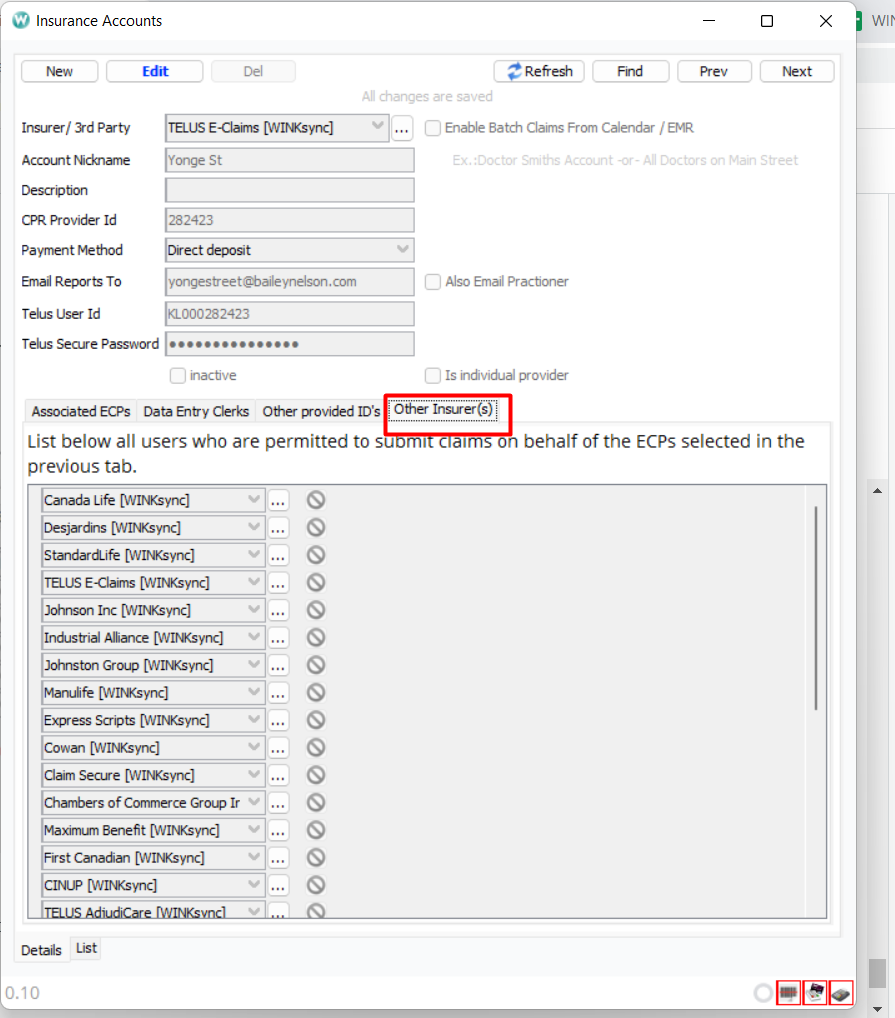Remove the Johnson Inc insurer row
Viewport: 895px width, 1018px height.
tap(316, 610)
